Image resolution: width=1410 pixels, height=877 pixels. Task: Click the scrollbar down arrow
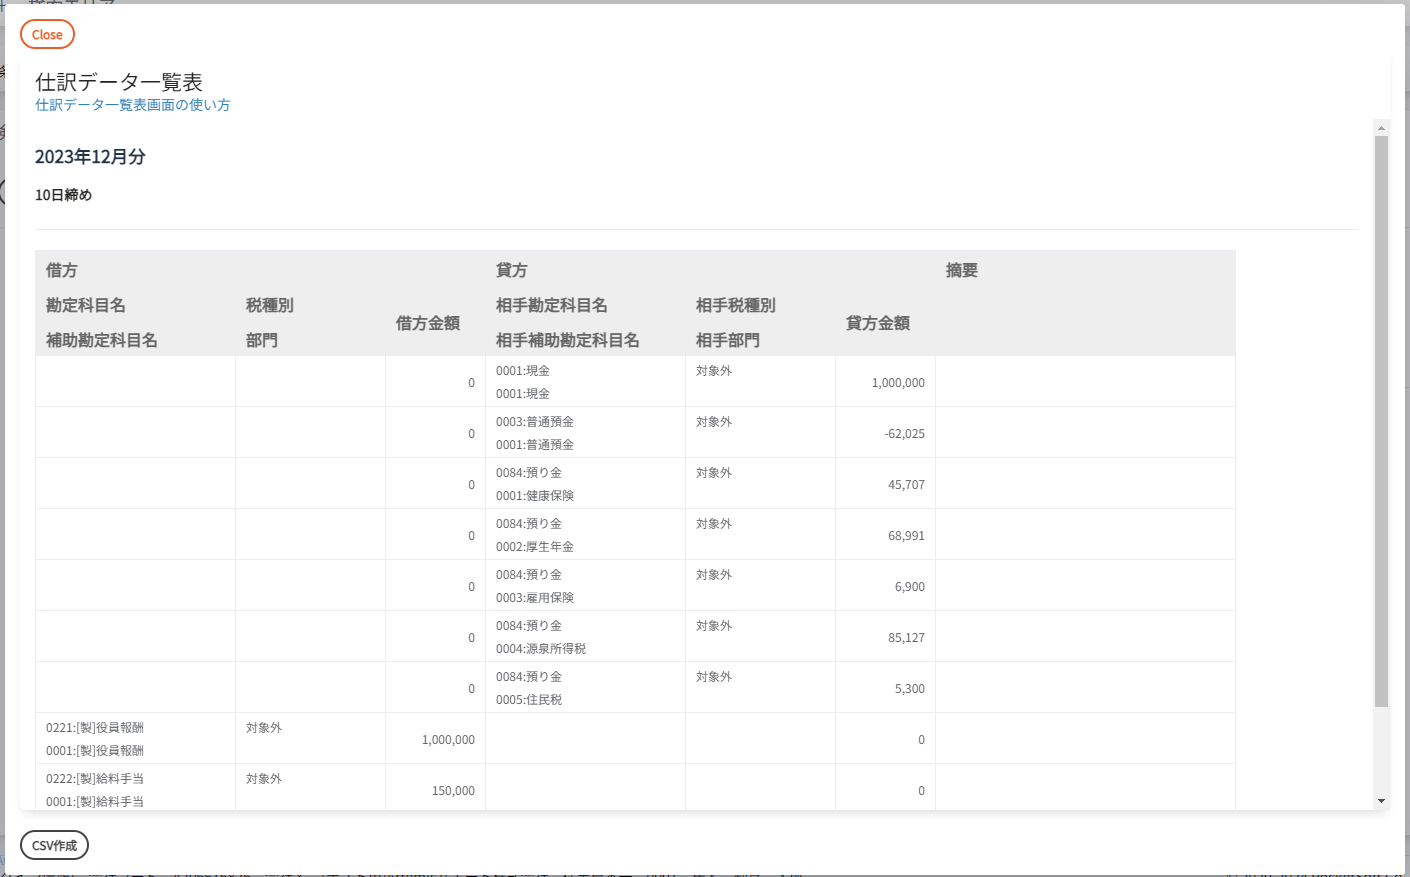1381,801
